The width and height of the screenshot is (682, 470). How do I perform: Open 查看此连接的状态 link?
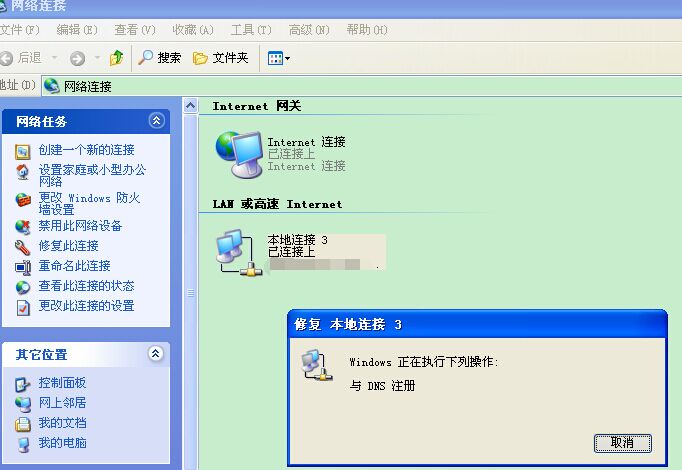coord(86,286)
